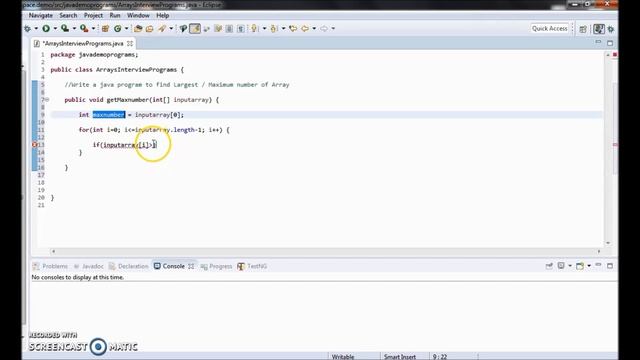The height and width of the screenshot is (360, 640).
Task: Switch to the Problems tab
Action: click(51, 266)
